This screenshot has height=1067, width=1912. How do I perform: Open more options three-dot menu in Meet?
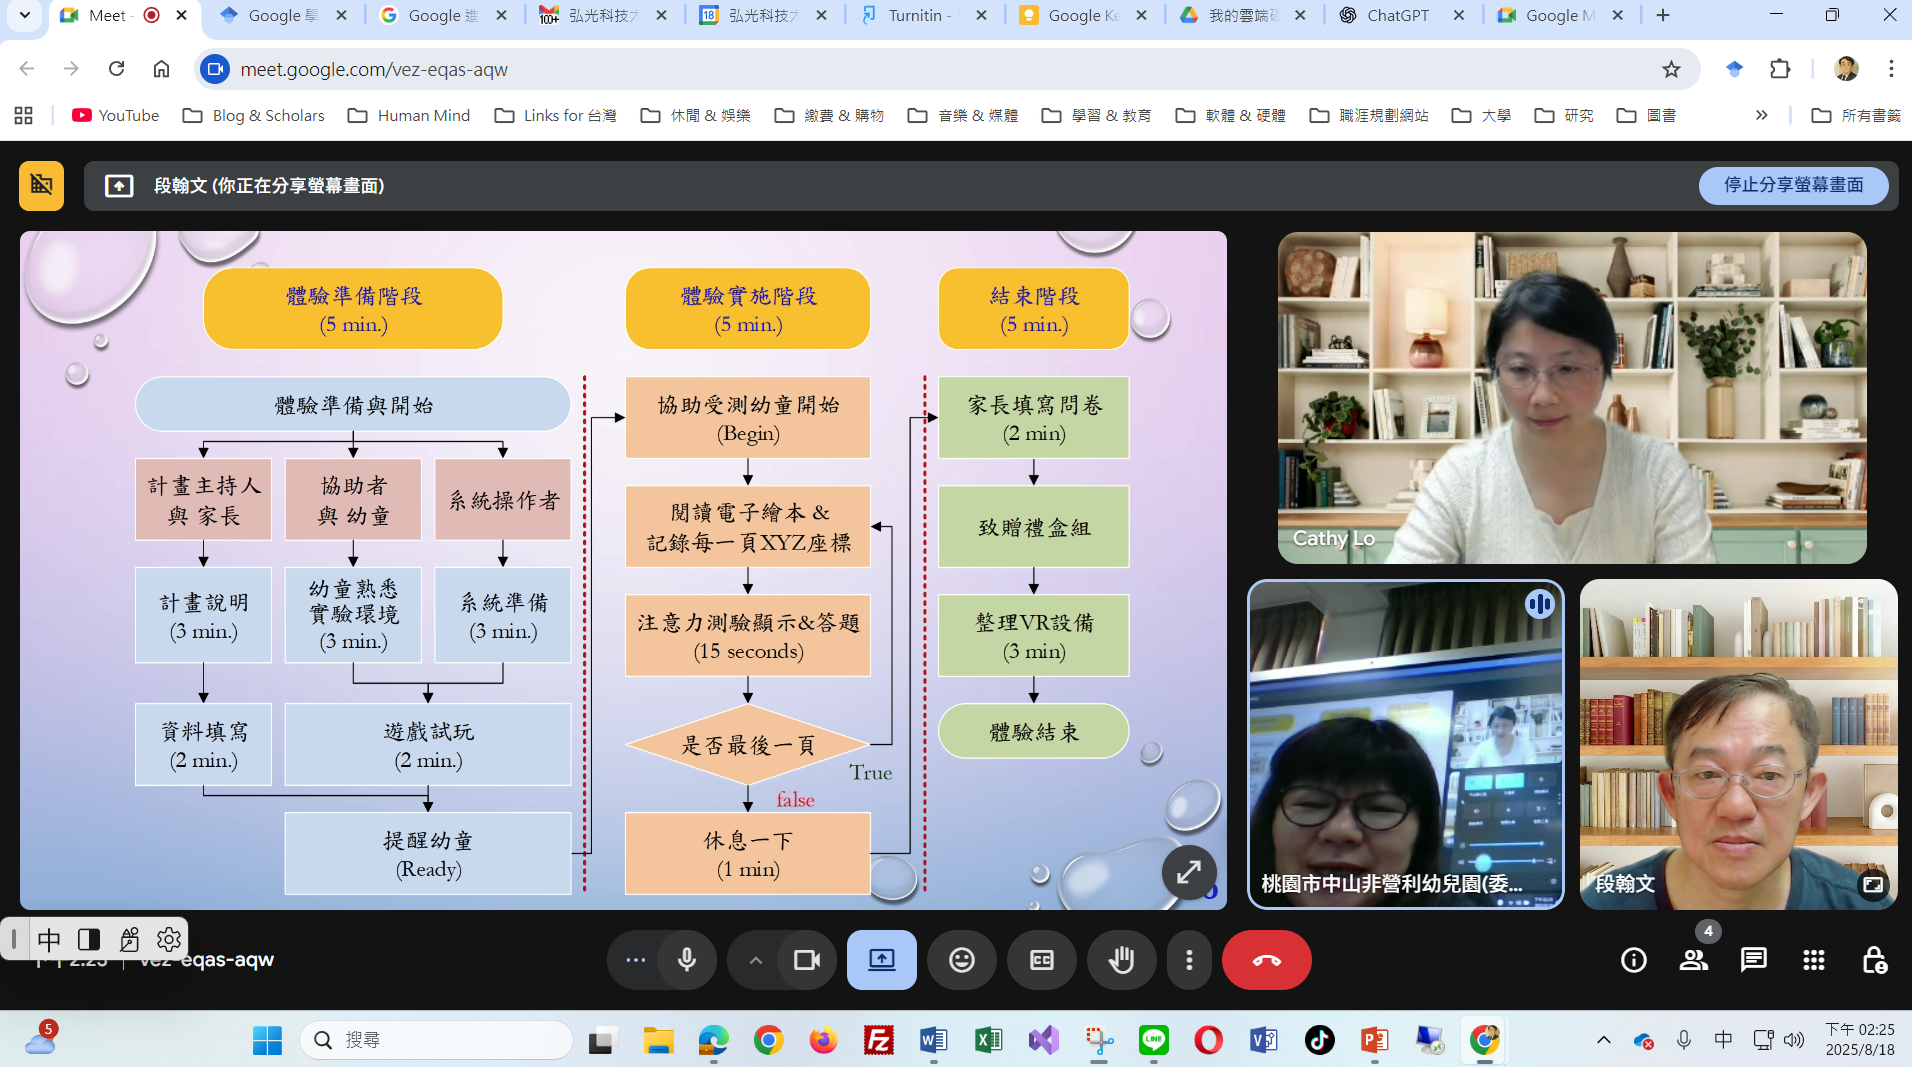coord(1189,960)
